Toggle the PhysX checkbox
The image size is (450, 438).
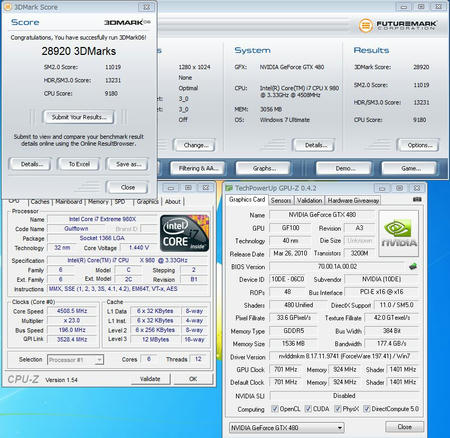coord(338,409)
